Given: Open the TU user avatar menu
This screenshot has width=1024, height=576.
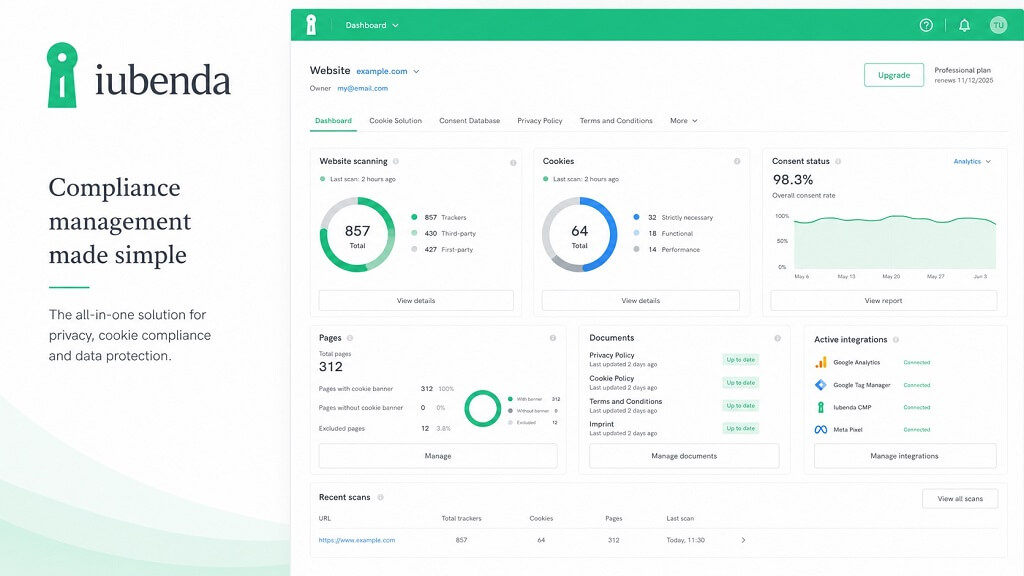Looking at the screenshot, I should pos(998,25).
